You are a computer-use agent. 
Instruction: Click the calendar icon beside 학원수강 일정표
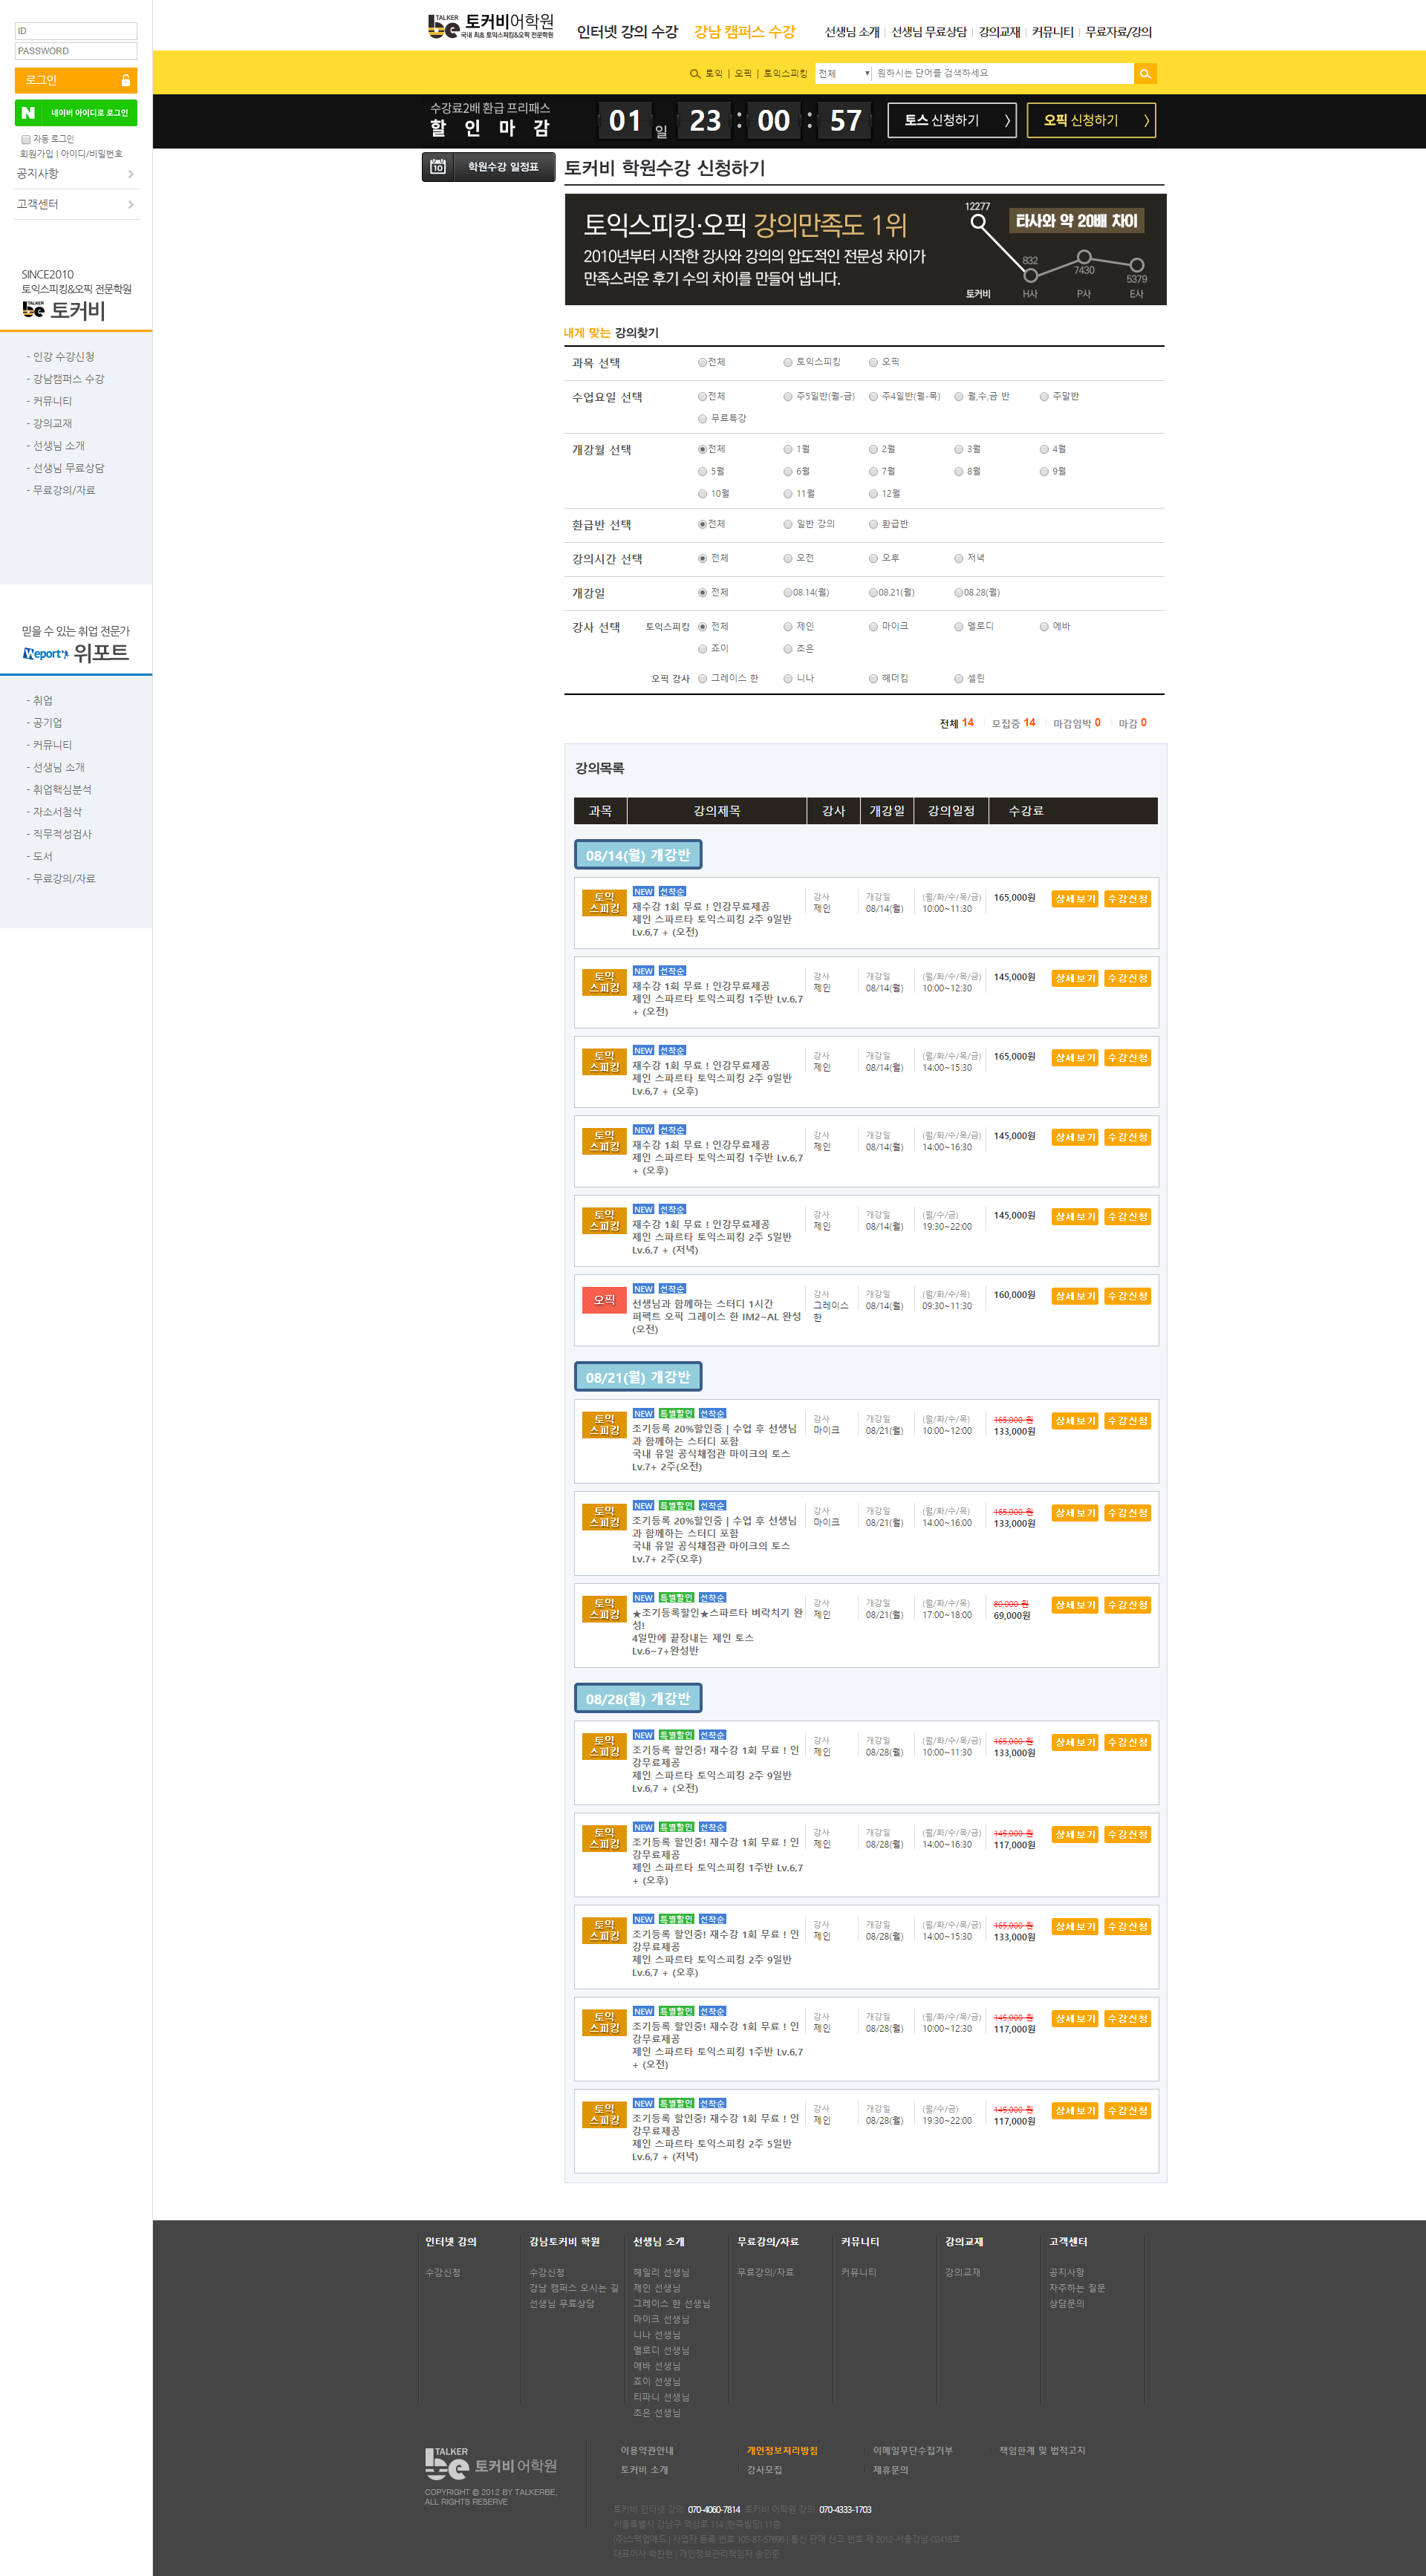[438, 167]
